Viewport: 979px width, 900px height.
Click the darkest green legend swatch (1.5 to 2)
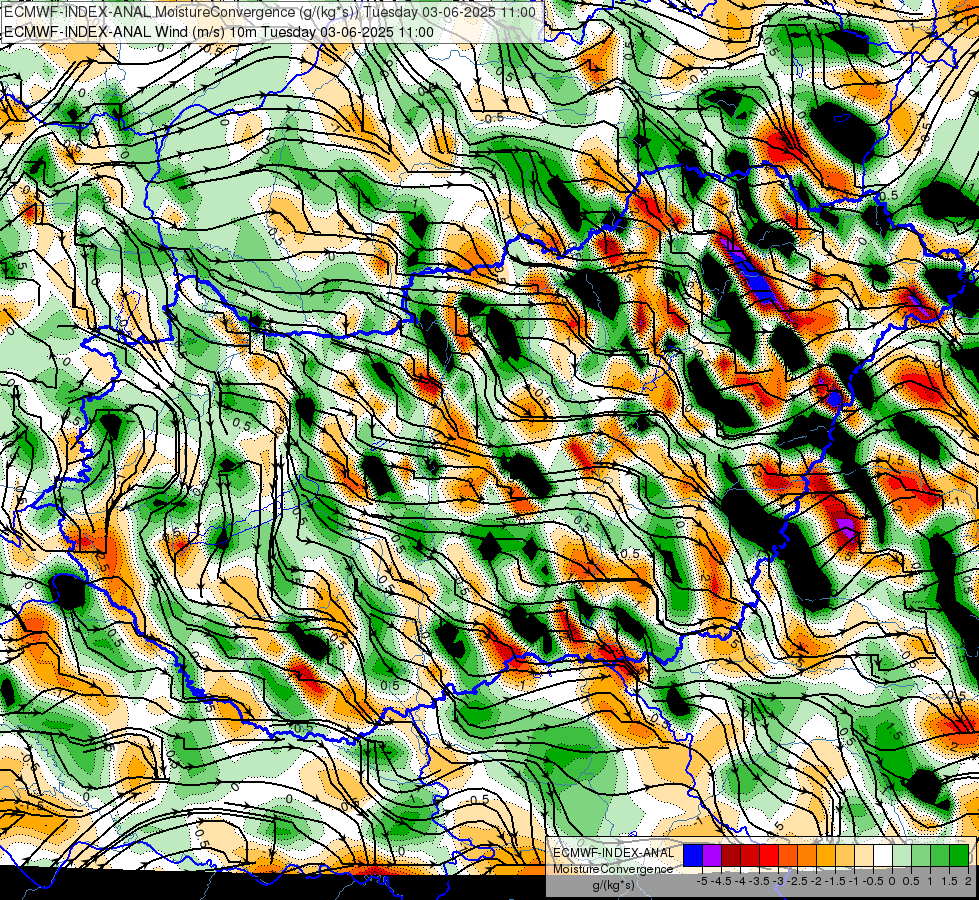click(x=959, y=855)
